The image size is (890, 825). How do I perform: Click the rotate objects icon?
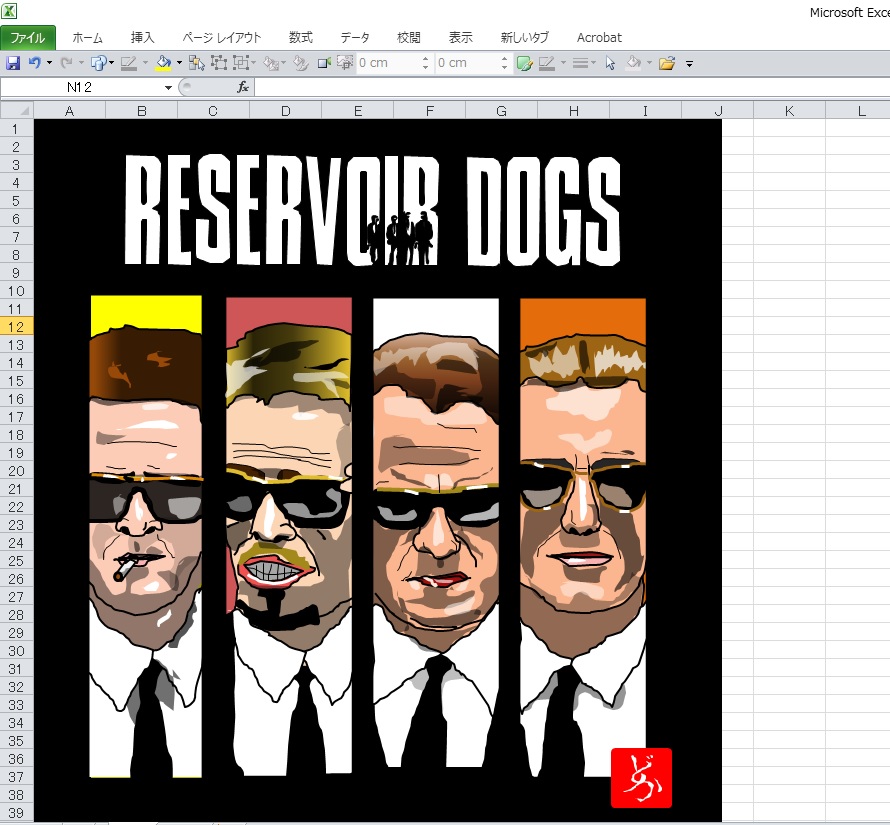click(x=271, y=63)
